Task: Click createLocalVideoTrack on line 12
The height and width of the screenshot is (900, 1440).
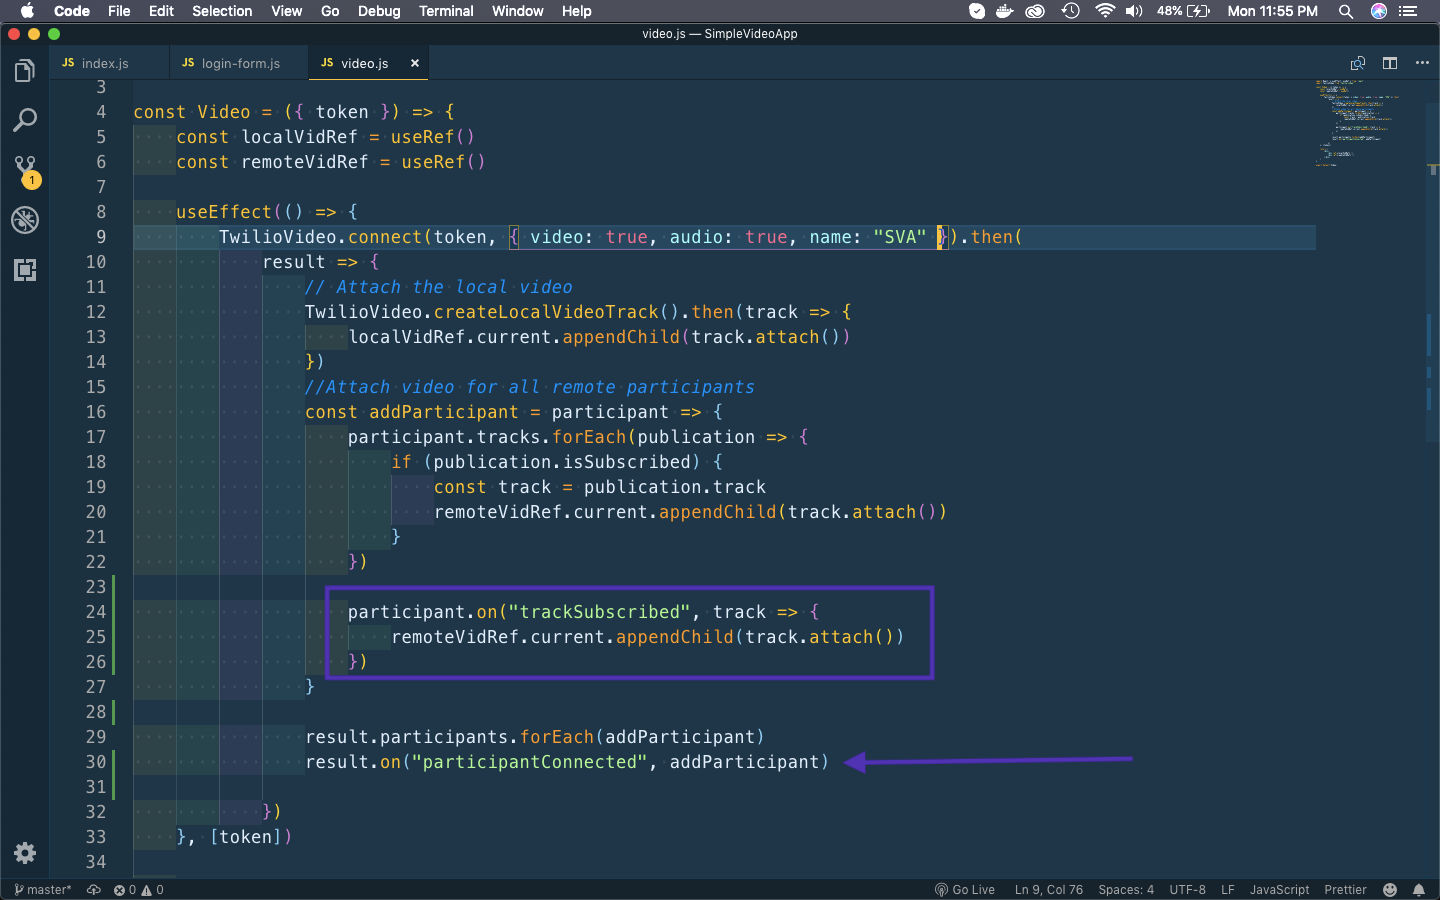Action: tap(546, 312)
